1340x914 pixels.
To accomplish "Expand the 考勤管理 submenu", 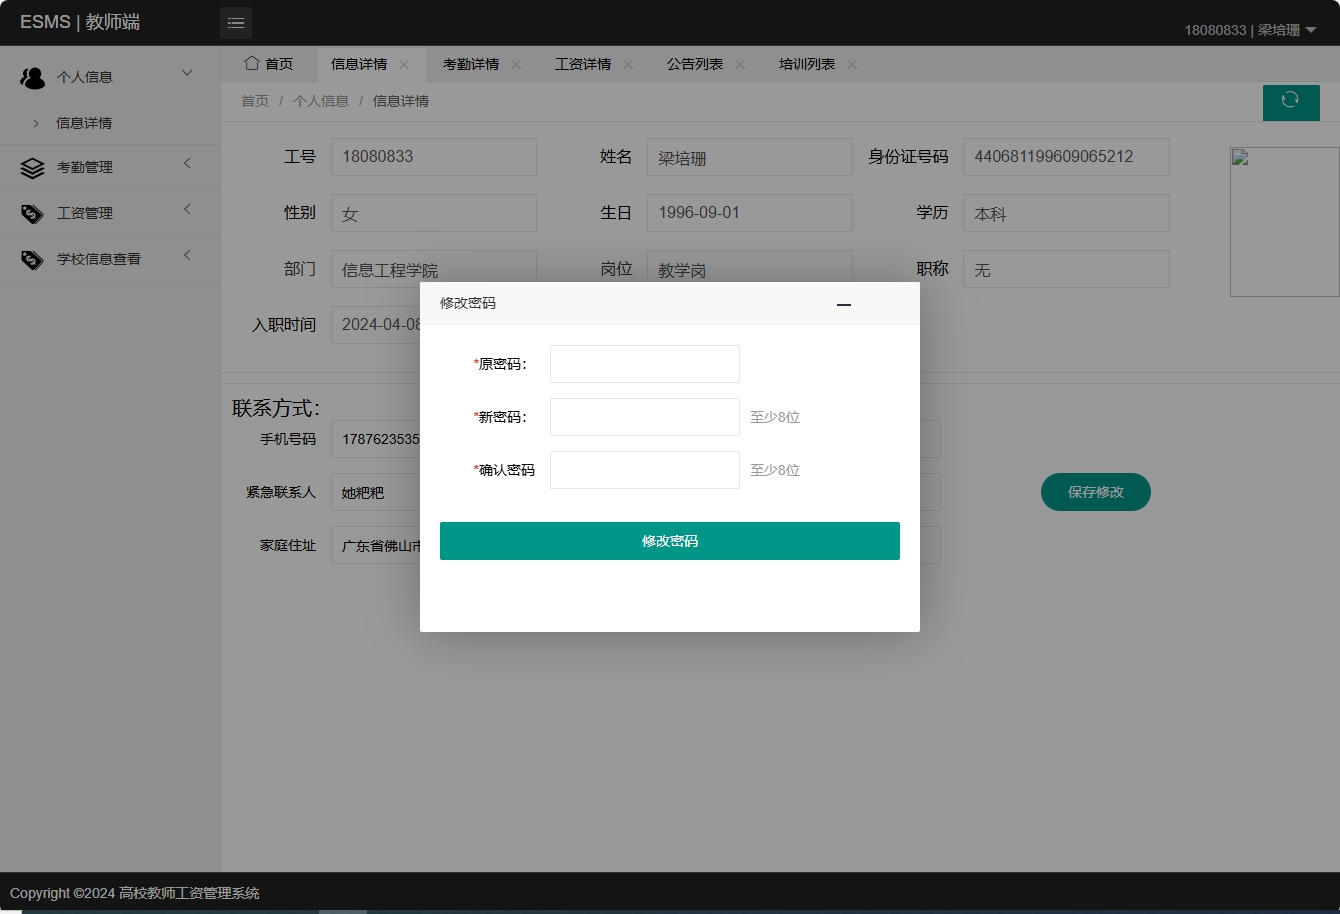I will click(x=187, y=167).
